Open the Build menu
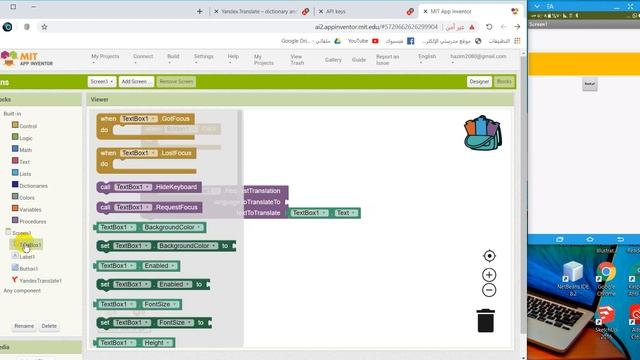 [x=173, y=59]
